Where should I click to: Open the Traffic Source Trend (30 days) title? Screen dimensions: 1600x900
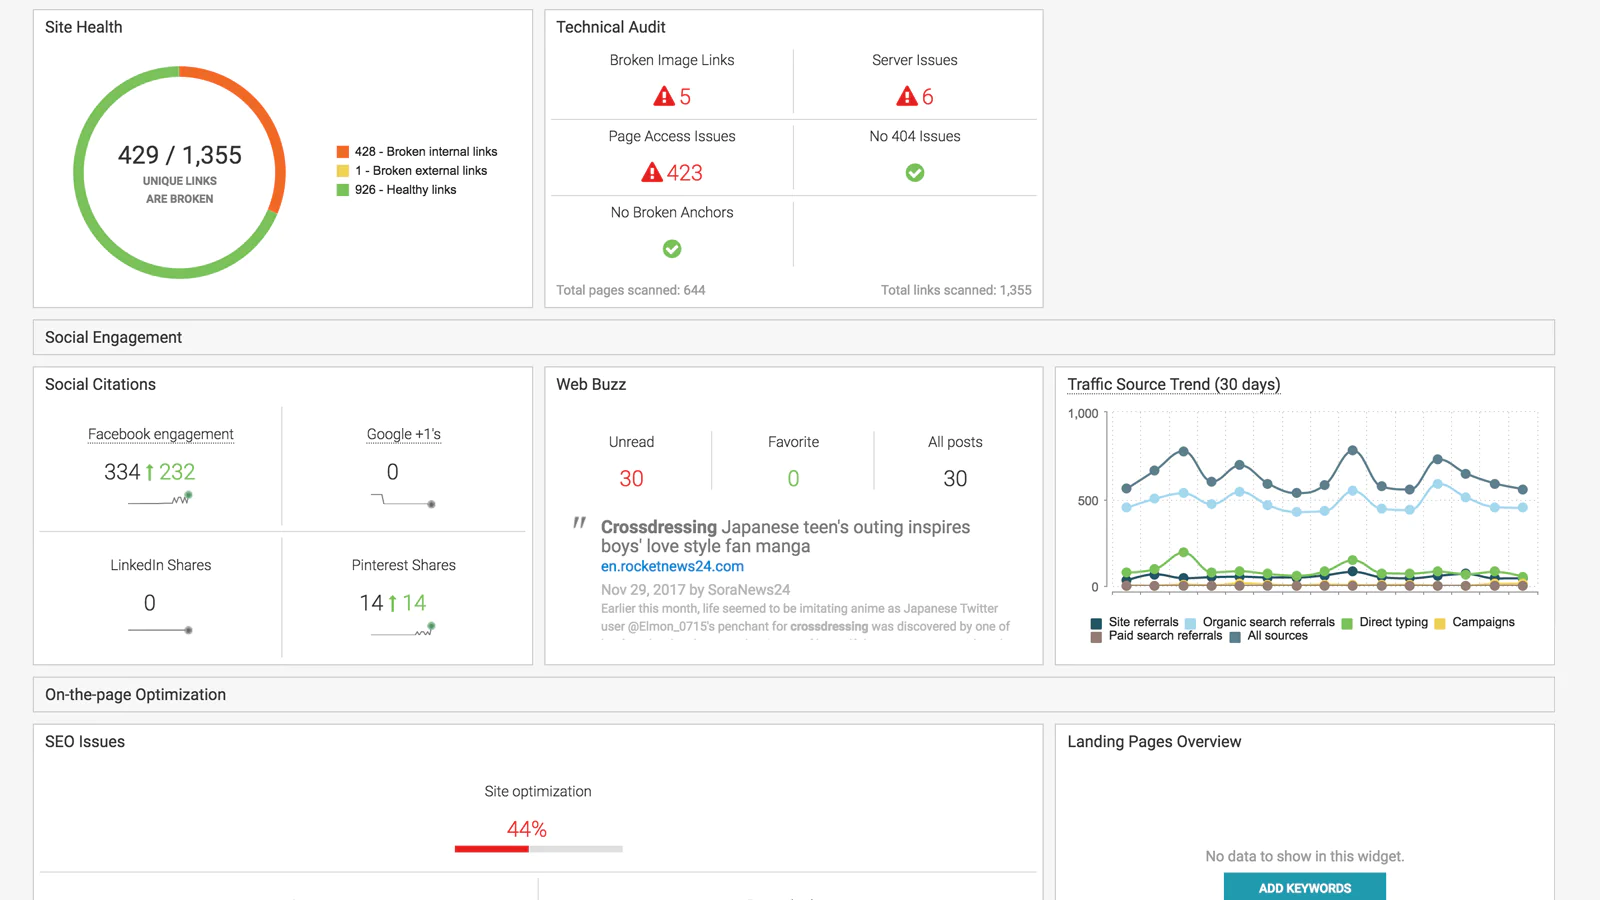(1173, 385)
